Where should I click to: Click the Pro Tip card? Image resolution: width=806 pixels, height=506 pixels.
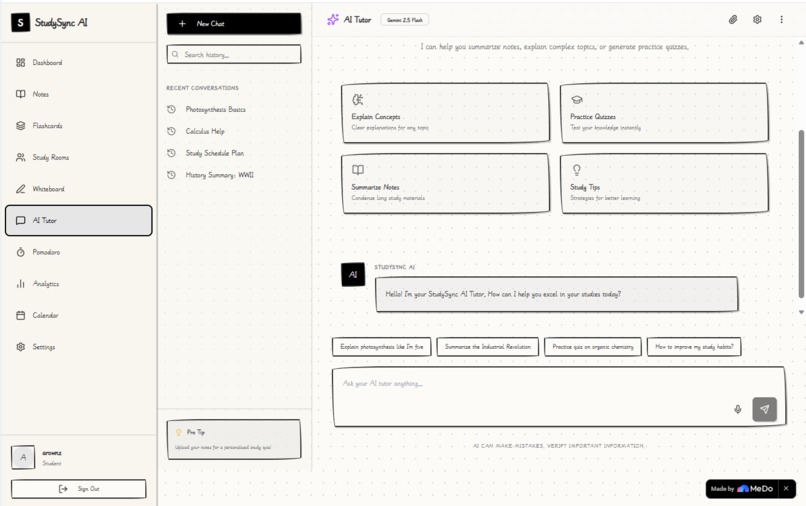point(234,439)
